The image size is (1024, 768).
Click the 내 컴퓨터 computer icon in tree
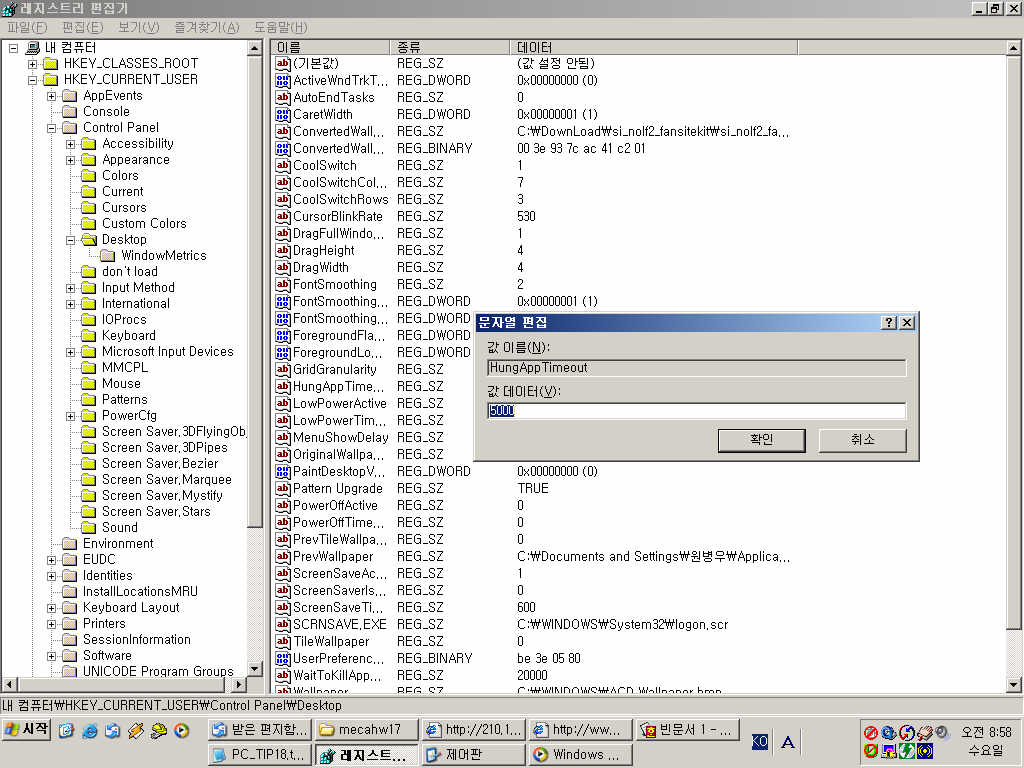(x=33, y=47)
